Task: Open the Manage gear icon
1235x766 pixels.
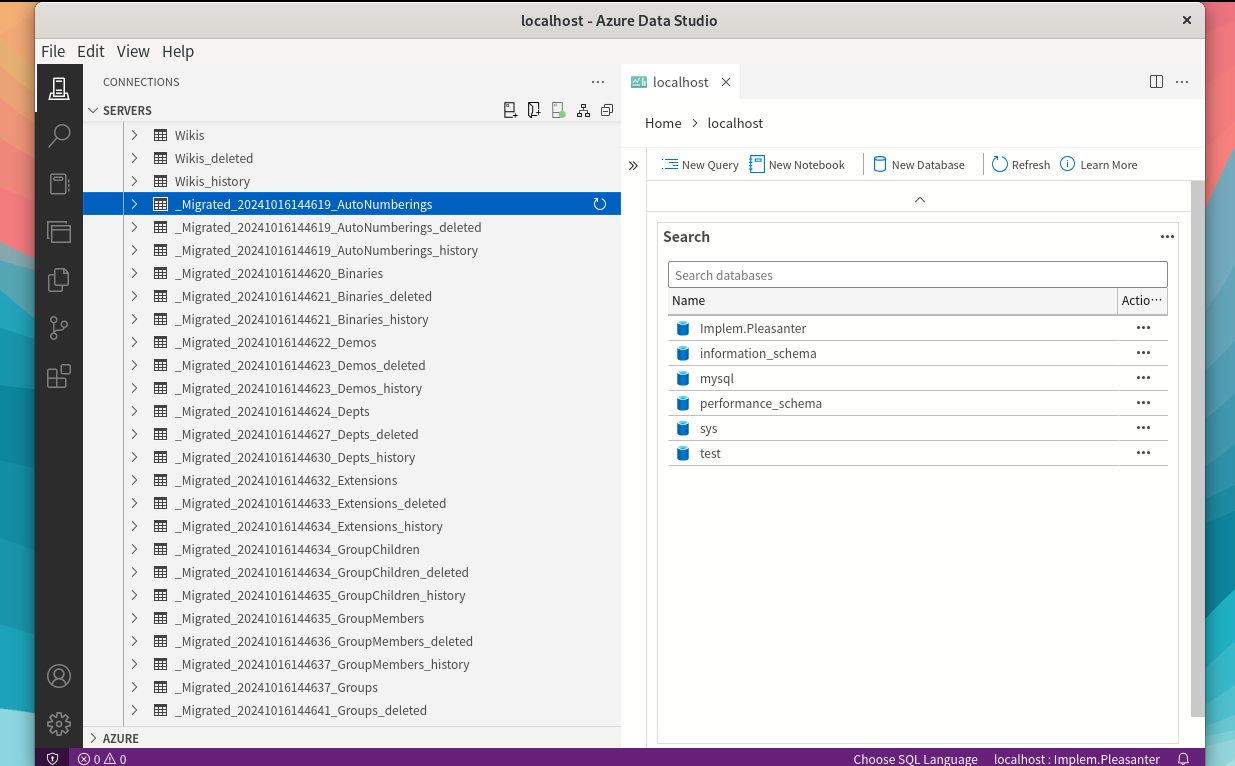Action: [x=59, y=724]
